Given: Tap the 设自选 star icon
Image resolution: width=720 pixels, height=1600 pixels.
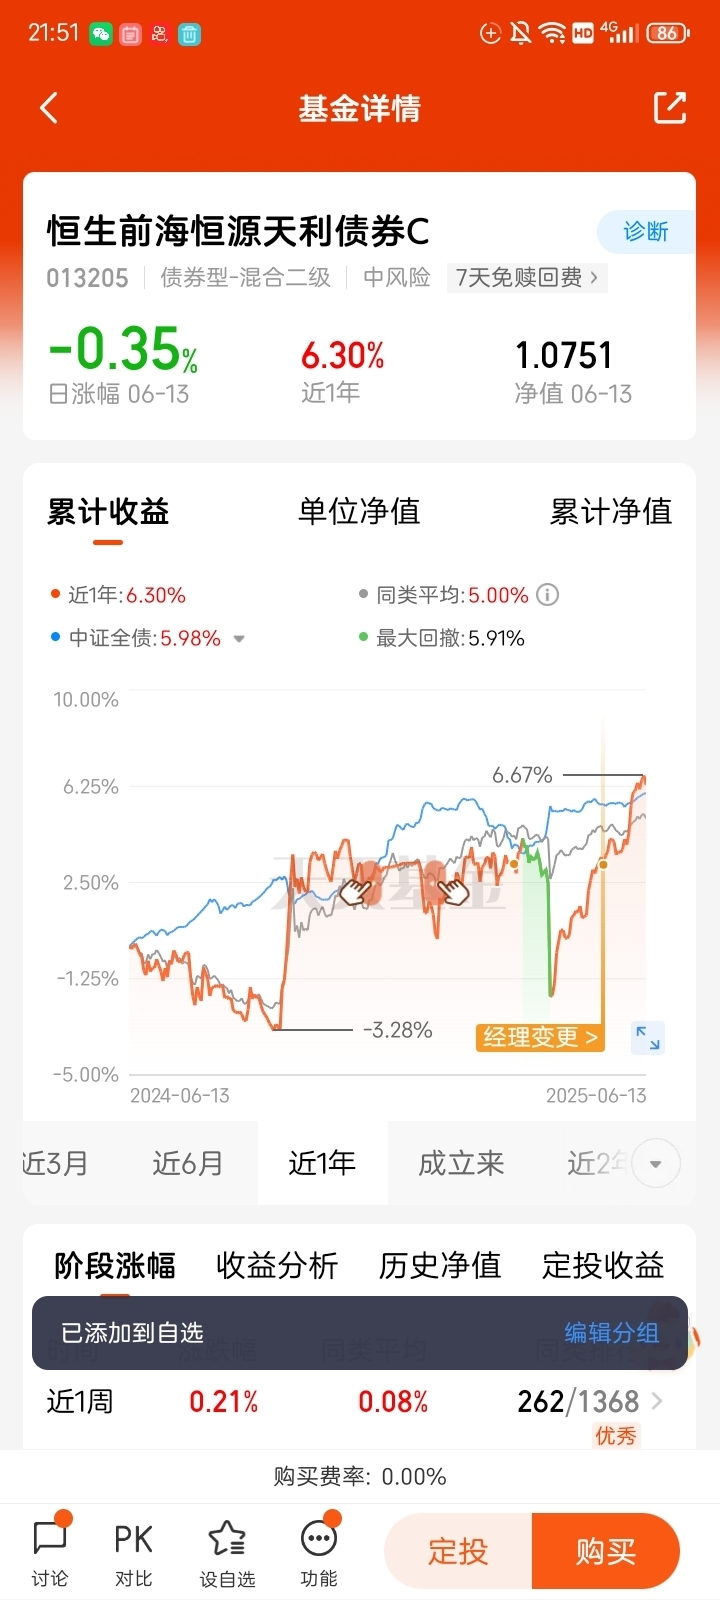Looking at the screenshot, I should [227, 1553].
